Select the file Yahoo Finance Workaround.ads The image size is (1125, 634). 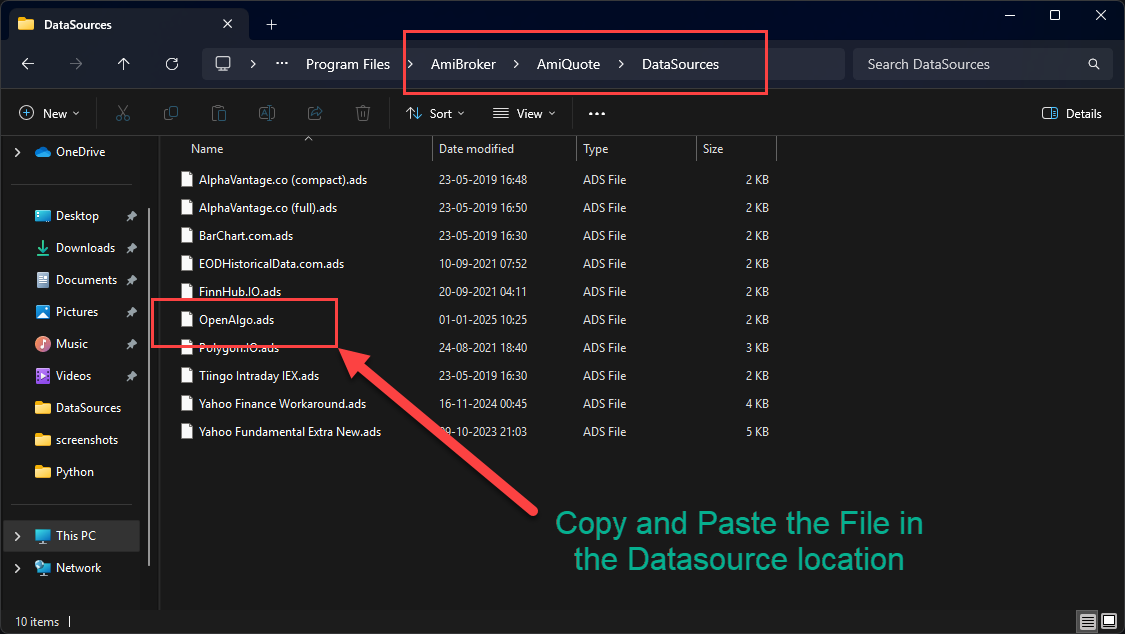point(282,404)
